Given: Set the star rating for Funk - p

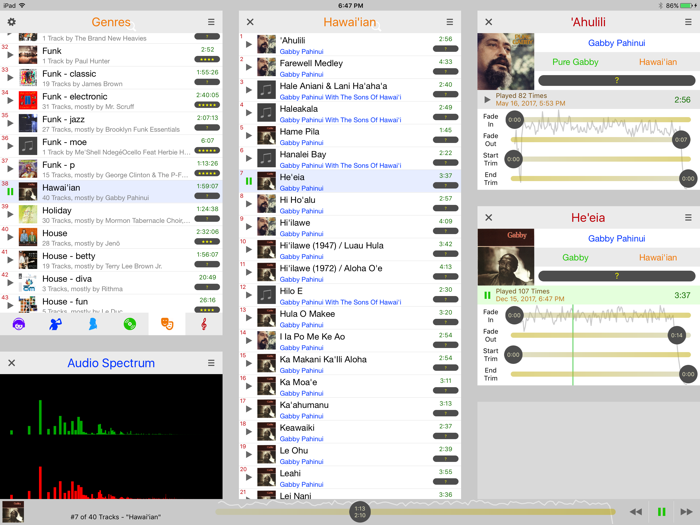Looking at the screenshot, I should (207, 173).
